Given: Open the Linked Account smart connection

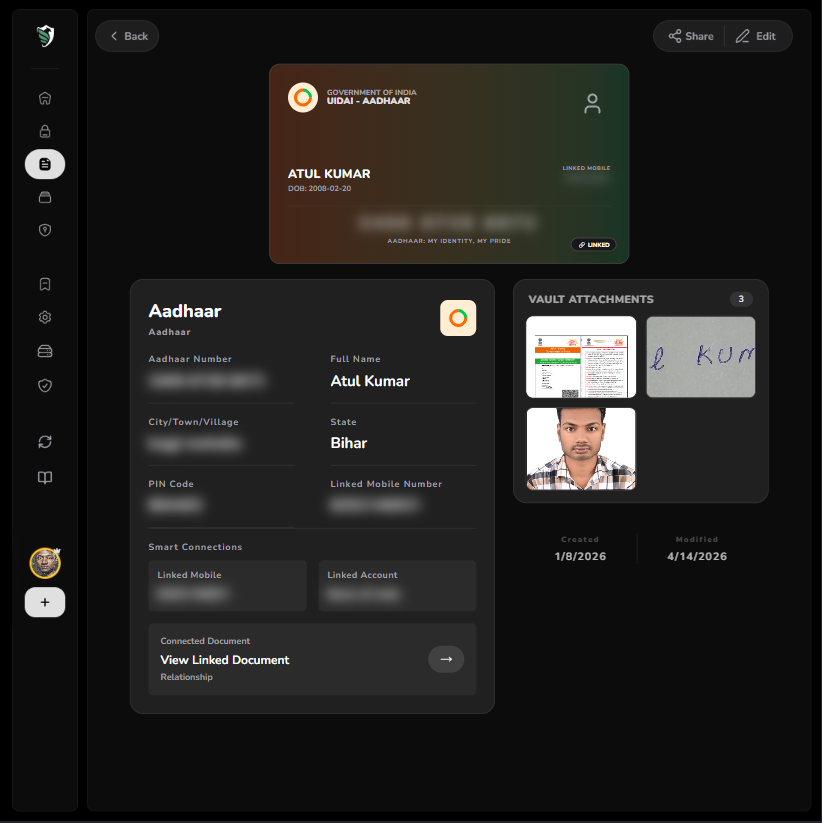Looking at the screenshot, I should click(x=397, y=586).
